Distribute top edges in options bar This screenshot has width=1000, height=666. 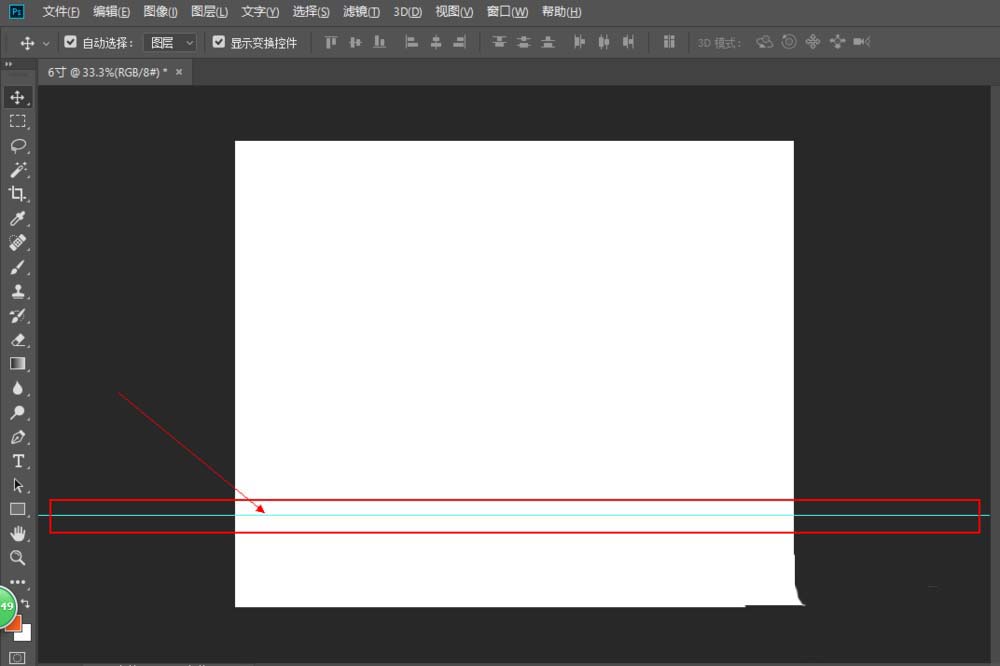499,42
